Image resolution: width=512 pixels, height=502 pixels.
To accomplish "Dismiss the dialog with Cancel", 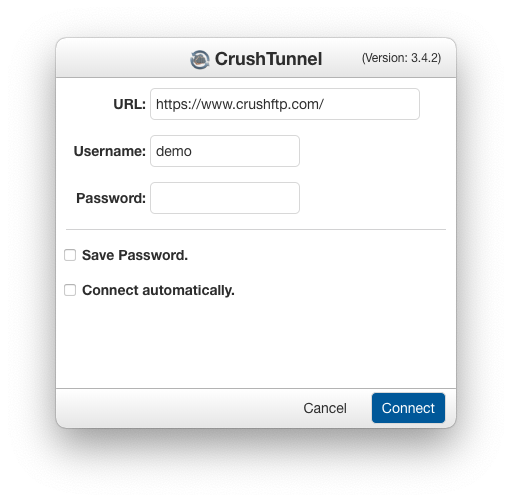I will tap(325, 408).
